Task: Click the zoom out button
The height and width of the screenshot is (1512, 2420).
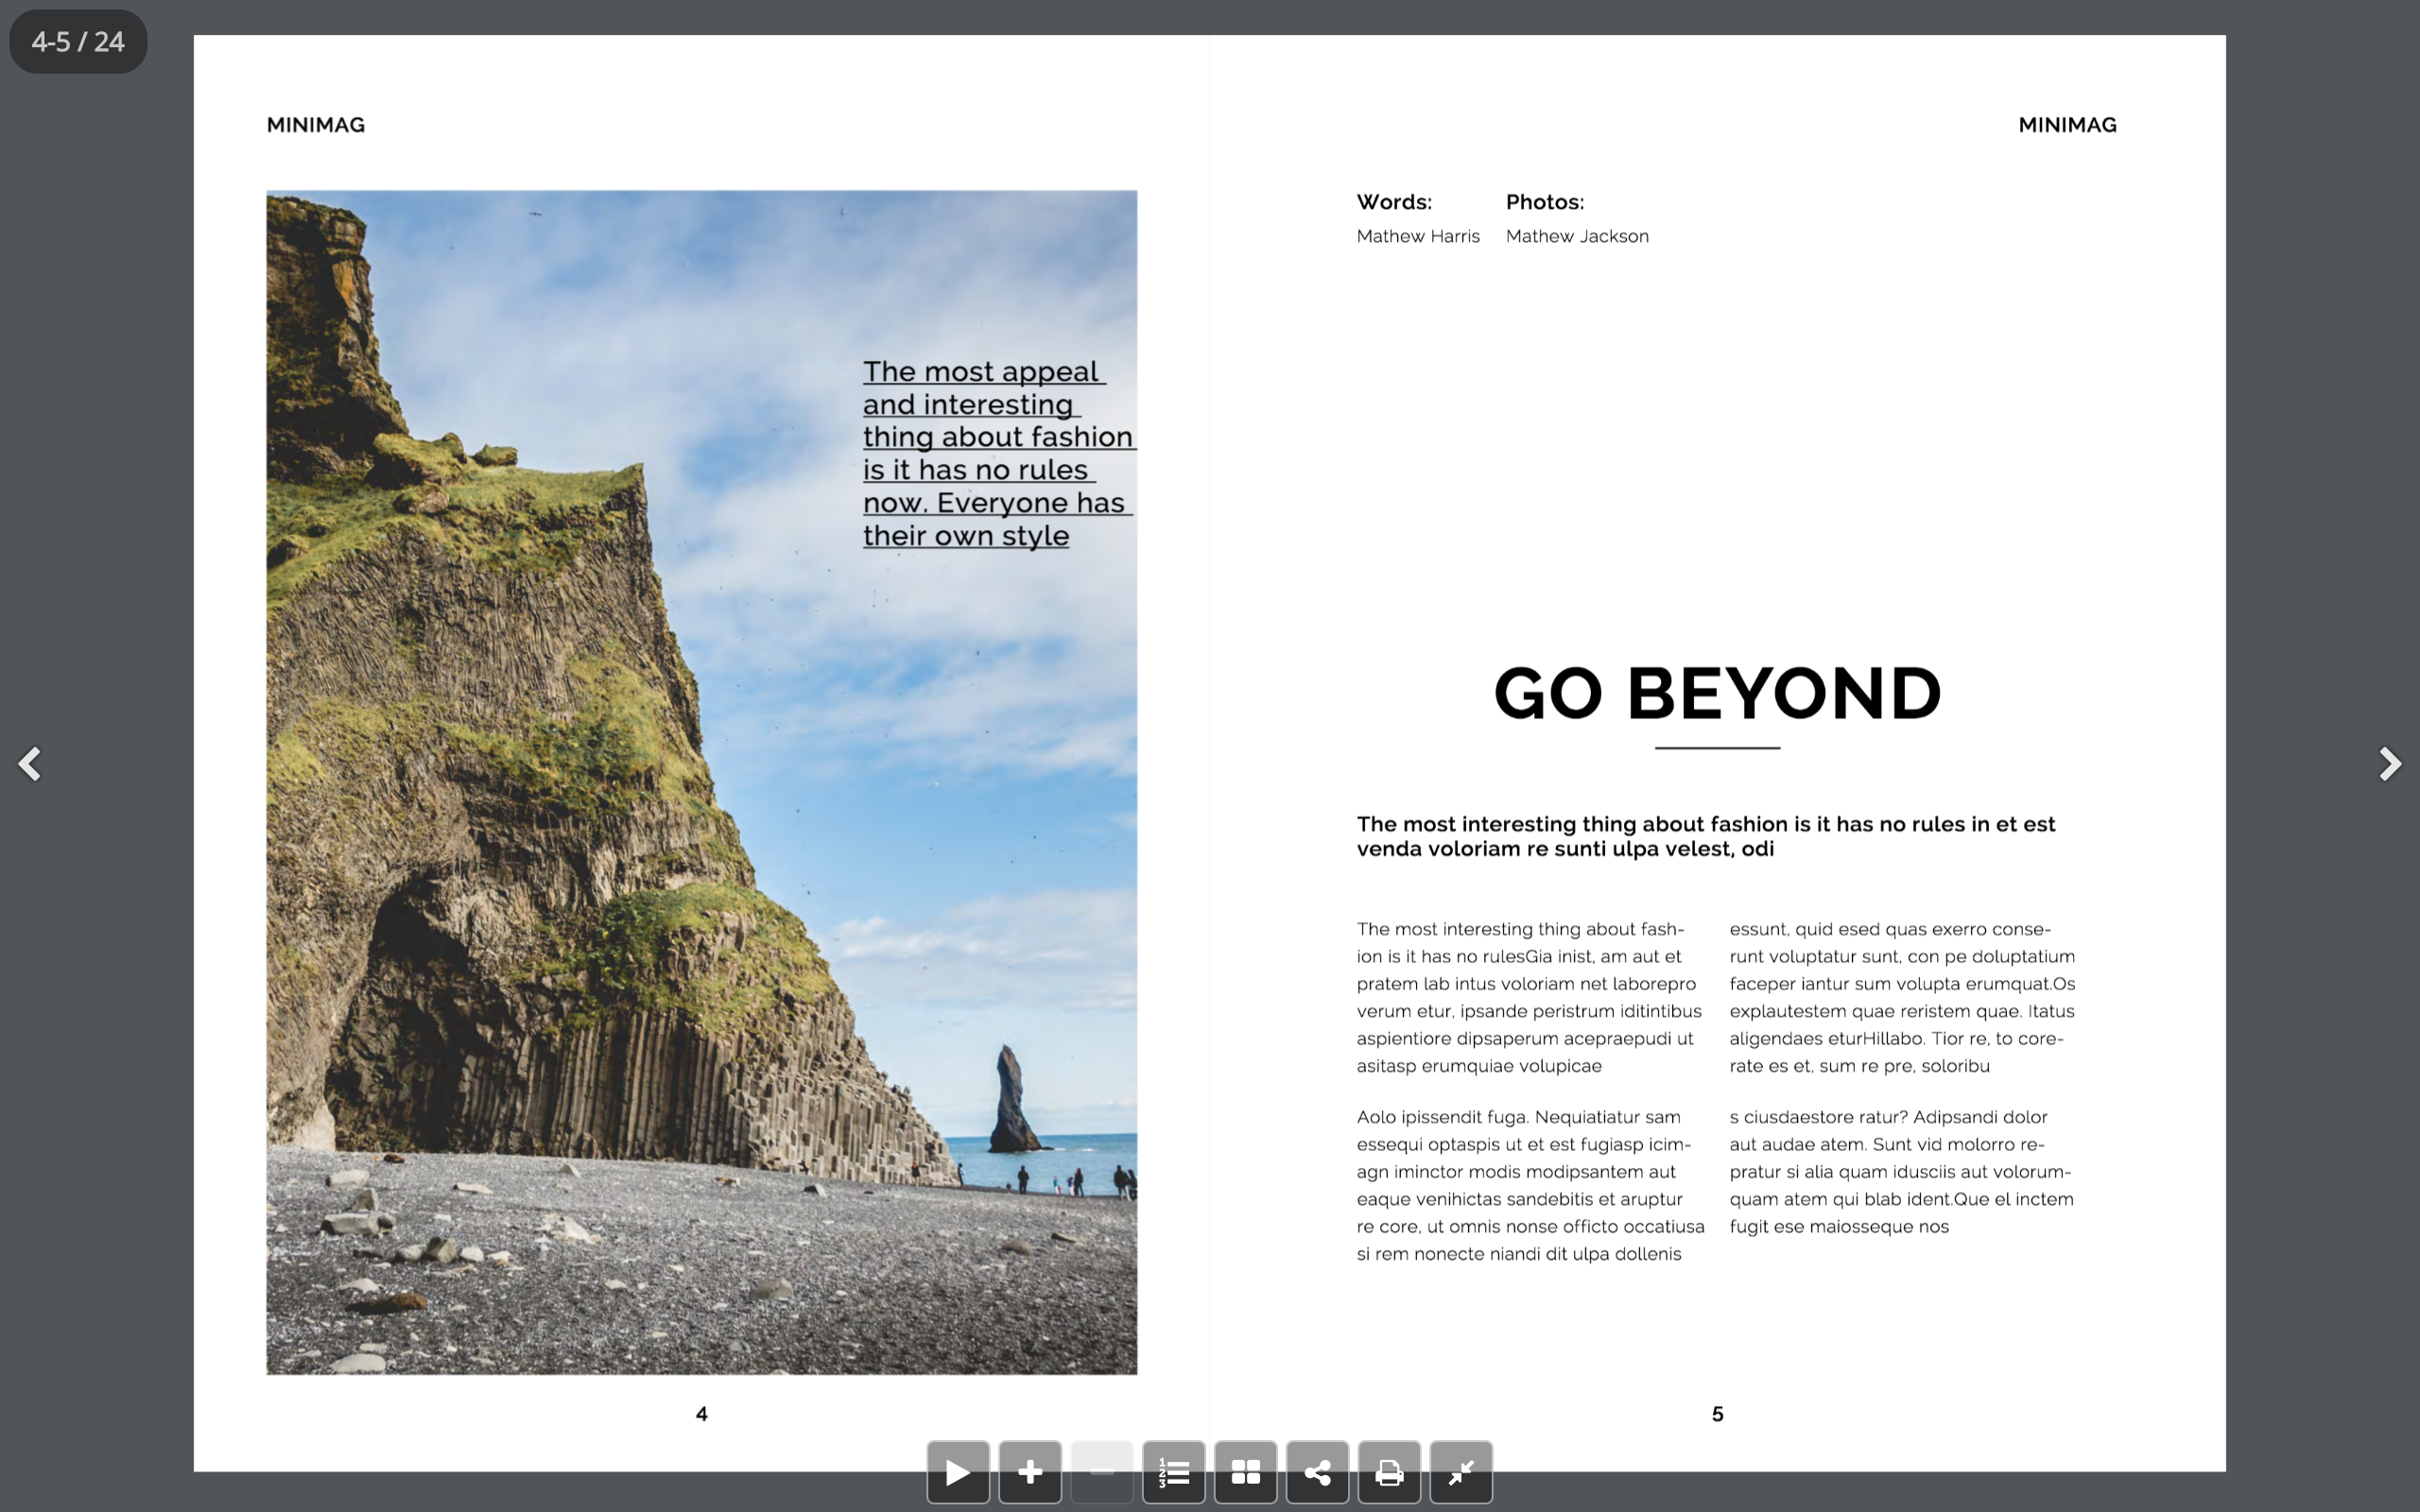Action: click(1101, 1471)
